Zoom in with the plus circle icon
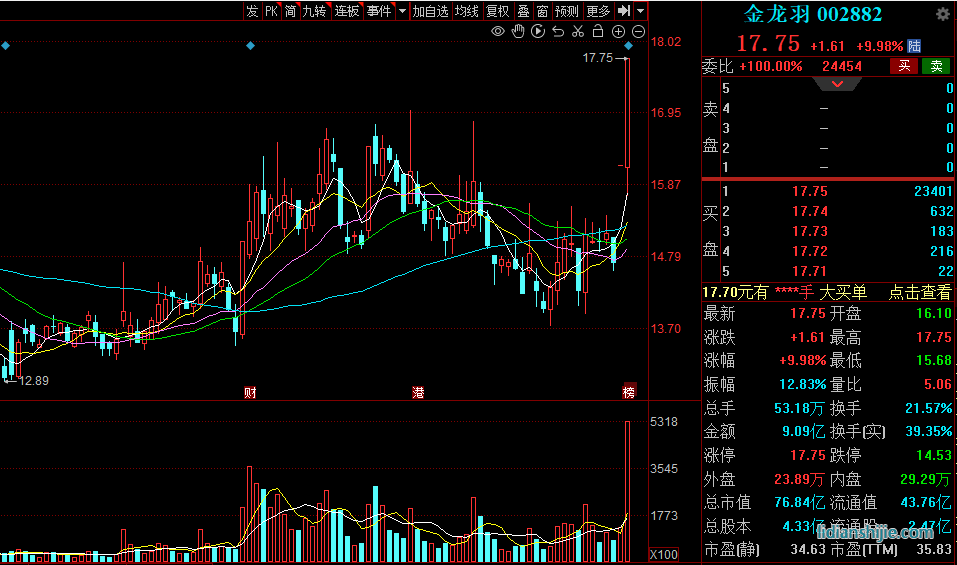The width and height of the screenshot is (957, 565). [618, 32]
